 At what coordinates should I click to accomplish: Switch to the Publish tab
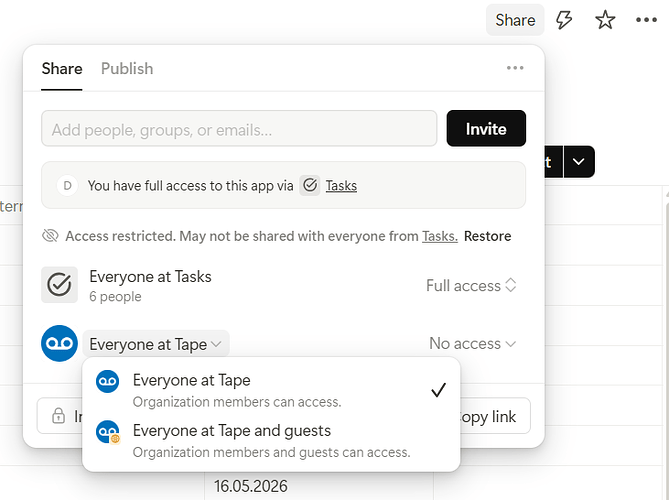127,68
